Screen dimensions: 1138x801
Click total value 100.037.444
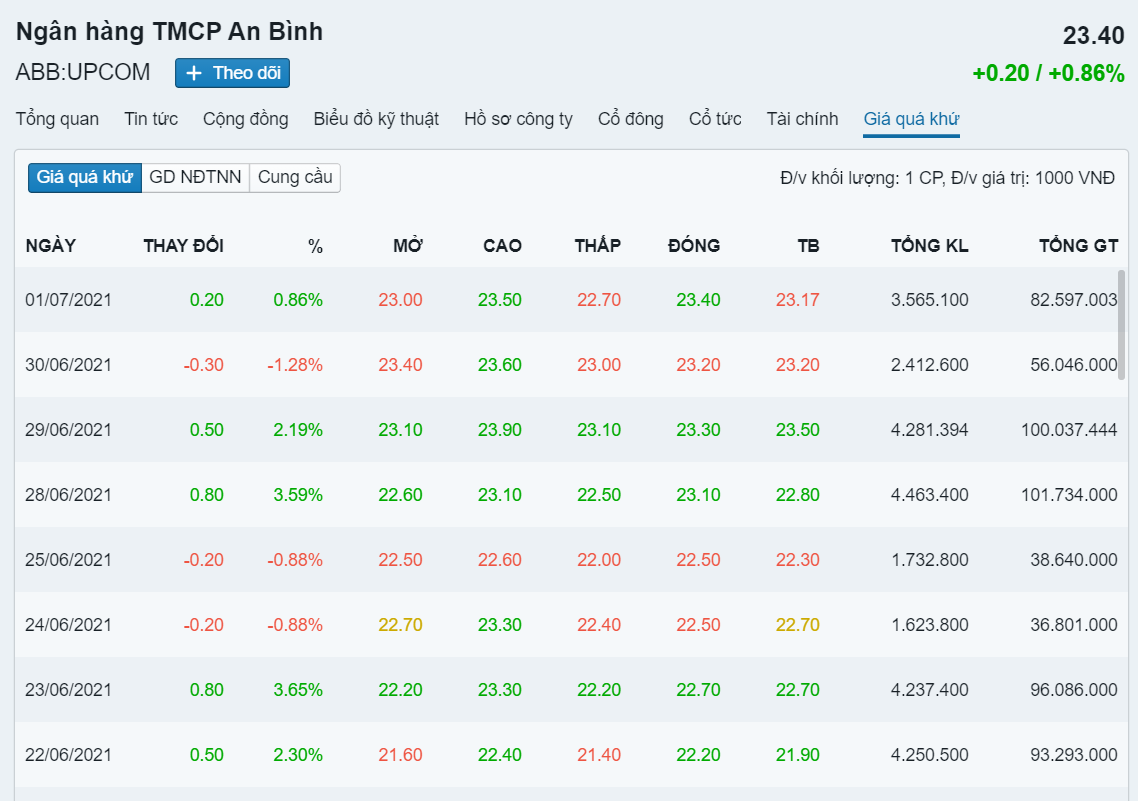[x=1069, y=430]
